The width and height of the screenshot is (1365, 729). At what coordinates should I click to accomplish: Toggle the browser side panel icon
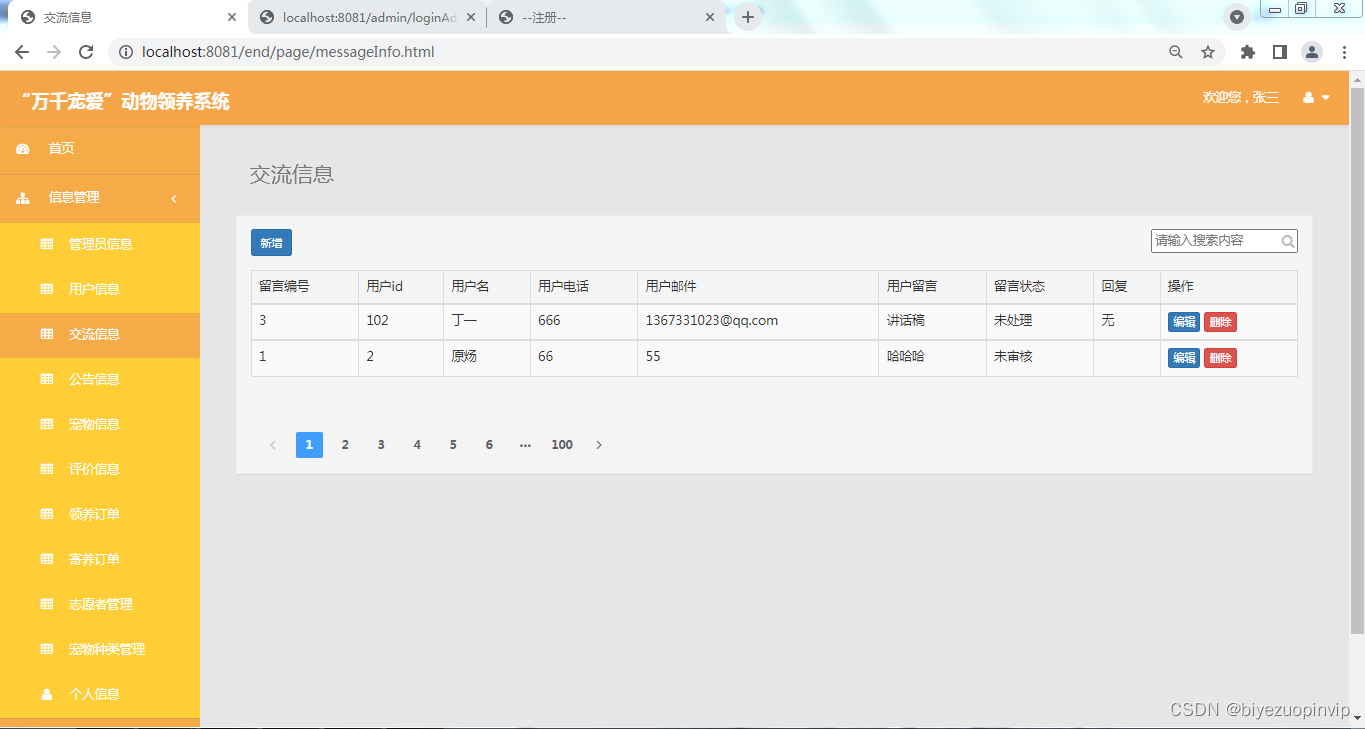[x=1279, y=52]
